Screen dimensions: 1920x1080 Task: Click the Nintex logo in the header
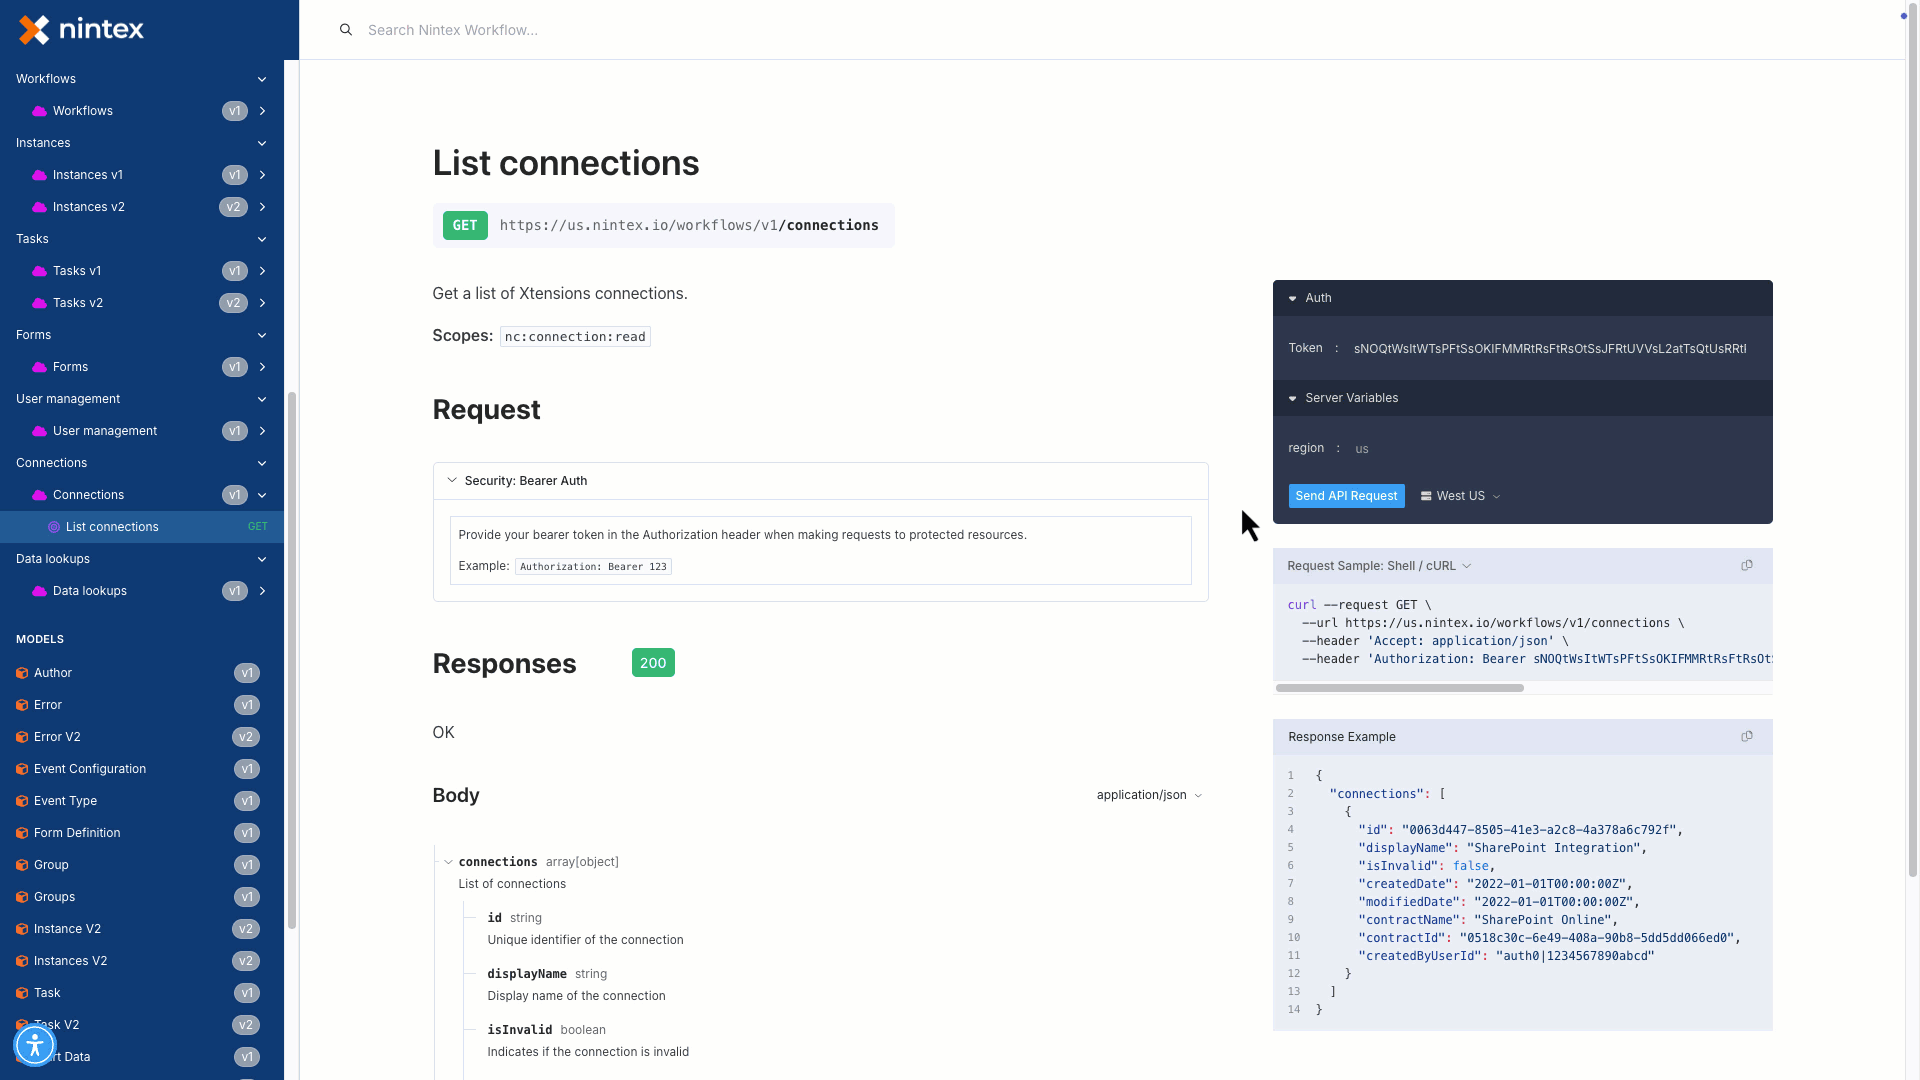(82, 30)
